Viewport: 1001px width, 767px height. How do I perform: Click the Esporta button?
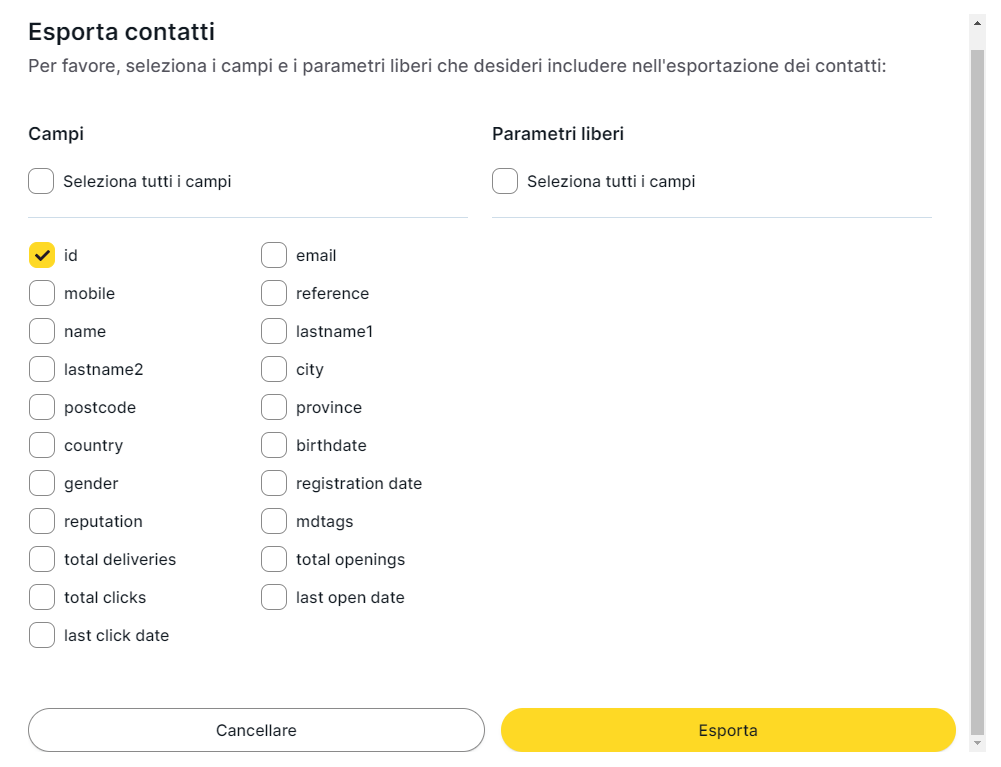(728, 730)
